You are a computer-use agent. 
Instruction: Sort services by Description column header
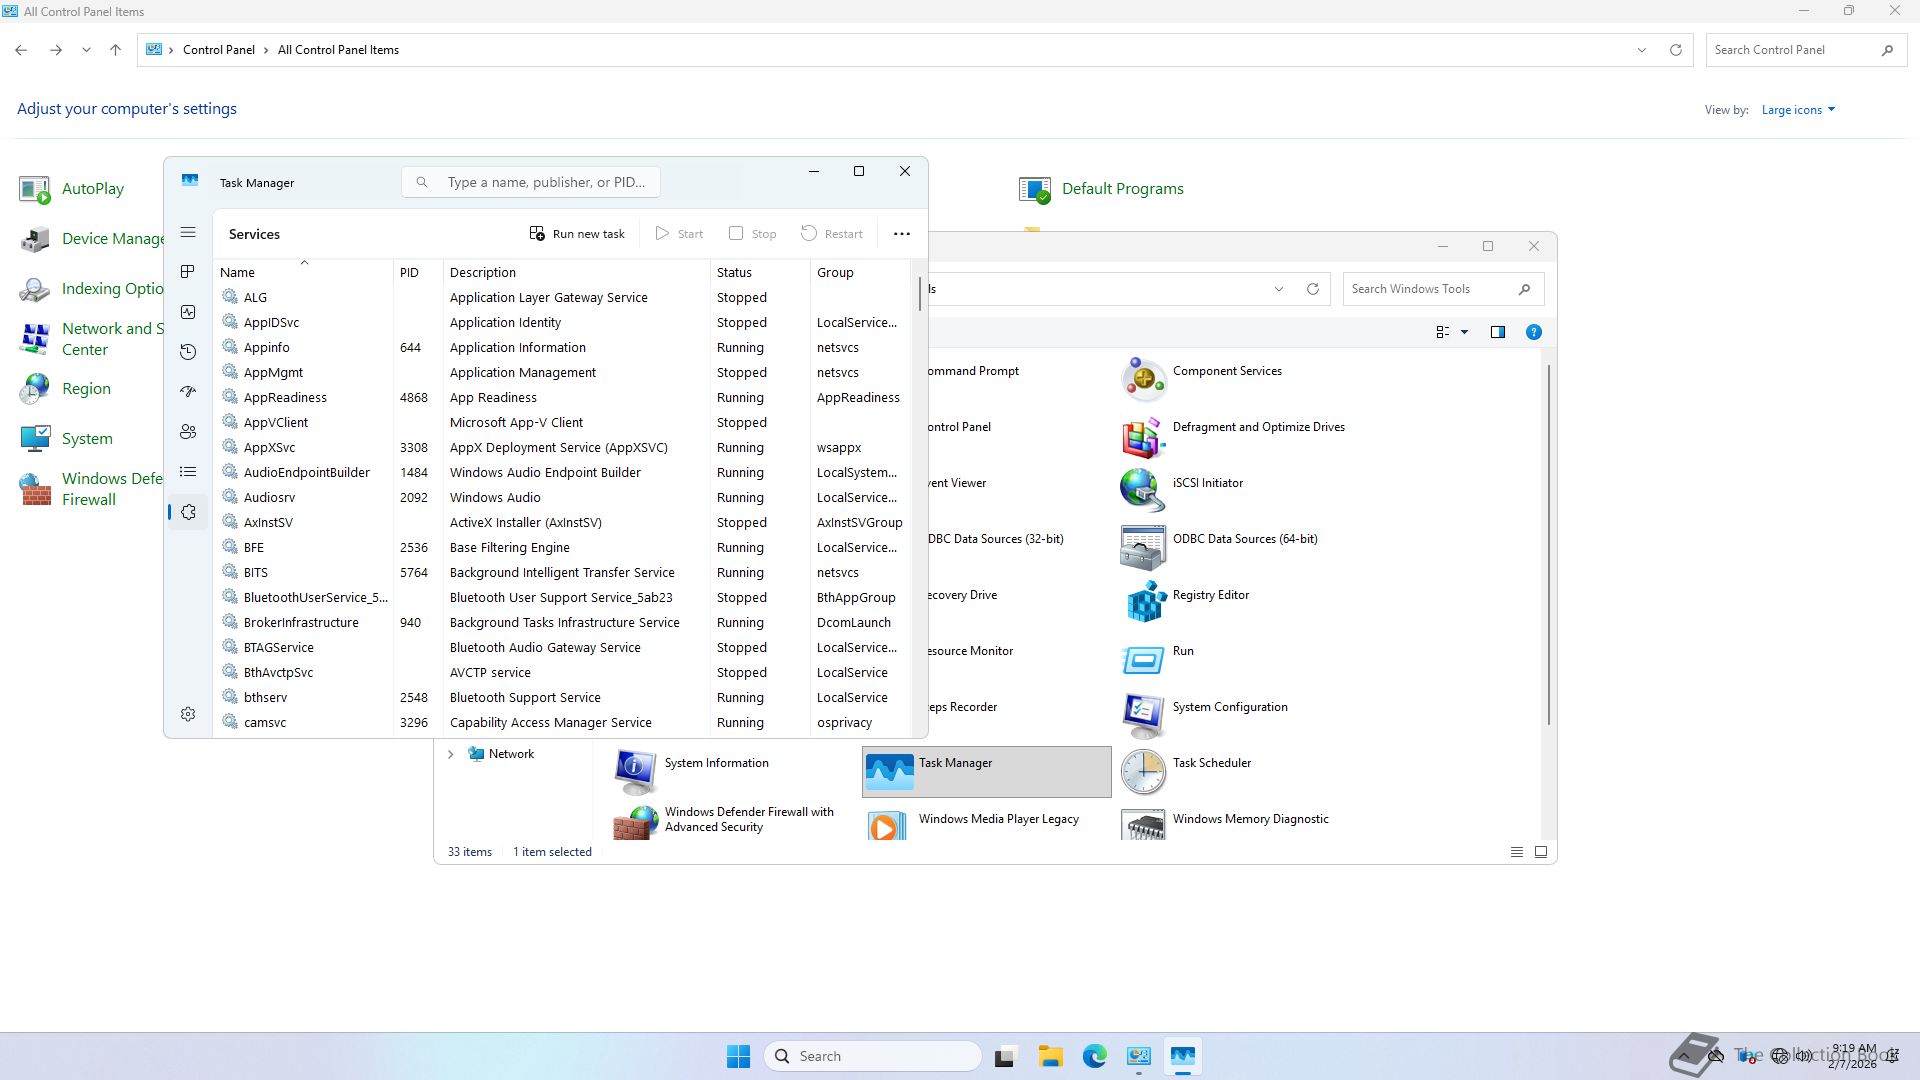pyautogui.click(x=483, y=272)
